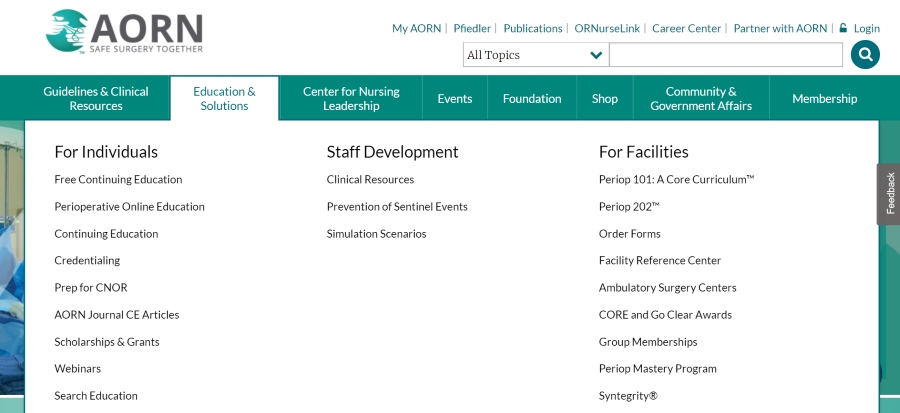Click the lock icon beside Login
This screenshot has width=900, height=413.
pyautogui.click(x=843, y=28)
